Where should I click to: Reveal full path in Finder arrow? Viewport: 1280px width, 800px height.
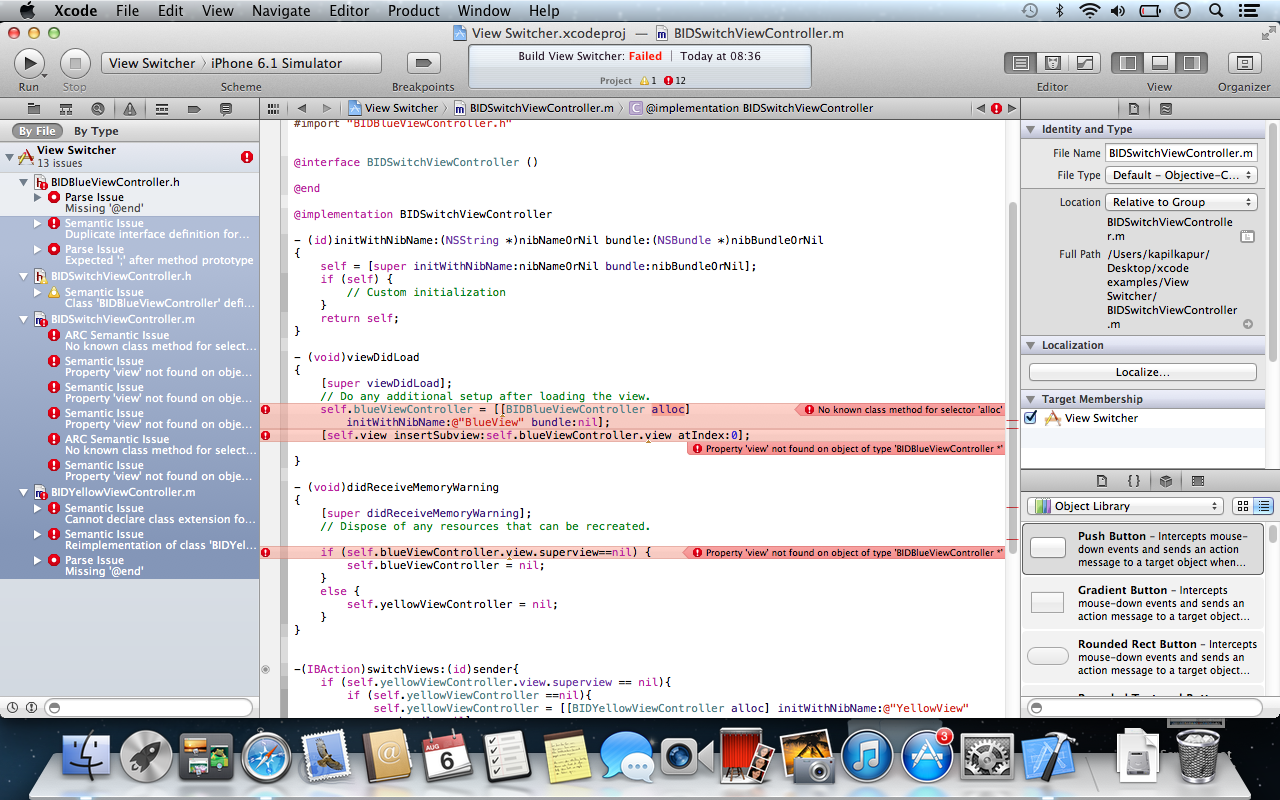click(1248, 324)
